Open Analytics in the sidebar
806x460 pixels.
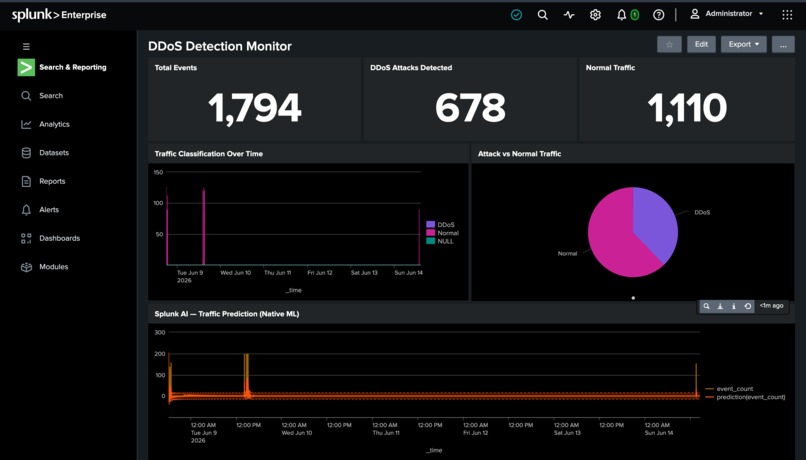[x=54, y=124]
